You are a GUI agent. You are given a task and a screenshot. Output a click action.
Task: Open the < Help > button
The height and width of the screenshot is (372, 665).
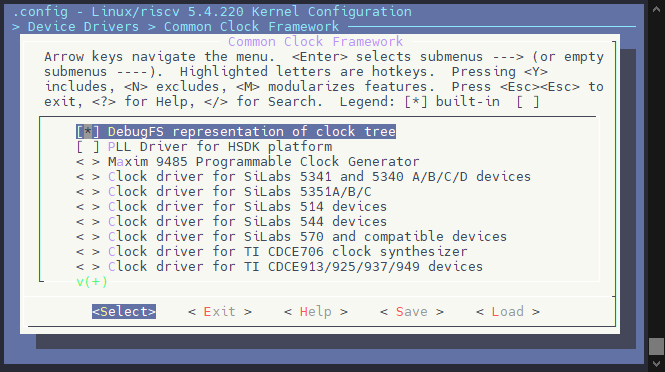click(316, 312)
